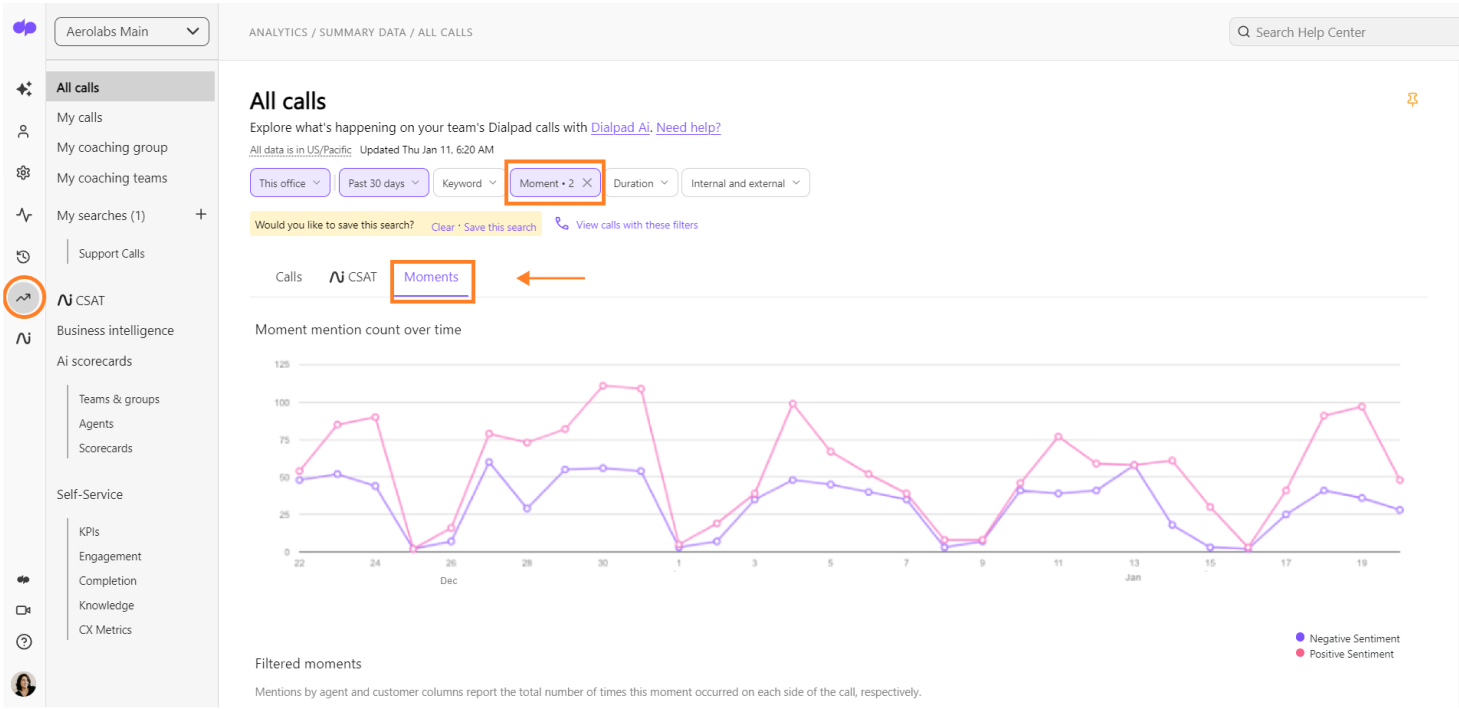Open the Ai sparkle icon in sidebar
Viewport: 1459px width, 709px height.
pyautogui.click(x=24, y=89)
